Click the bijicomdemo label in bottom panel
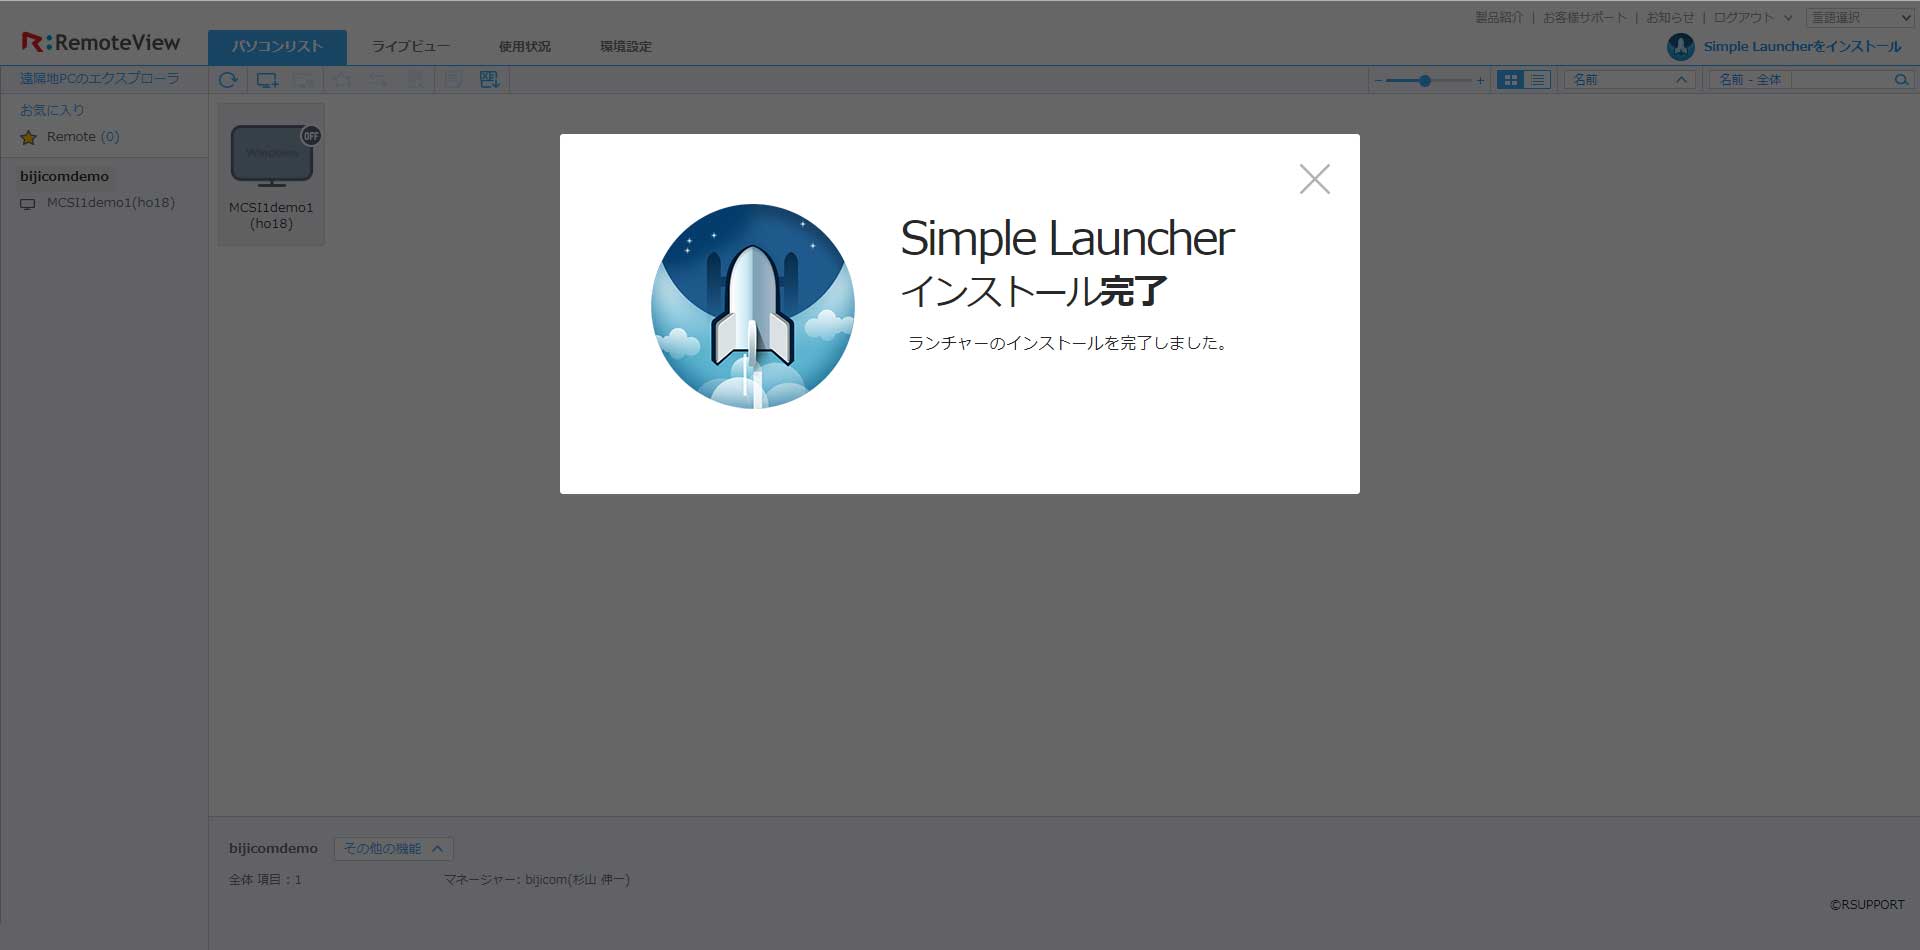Screen dimensions: 1920x950 [273, 849]
